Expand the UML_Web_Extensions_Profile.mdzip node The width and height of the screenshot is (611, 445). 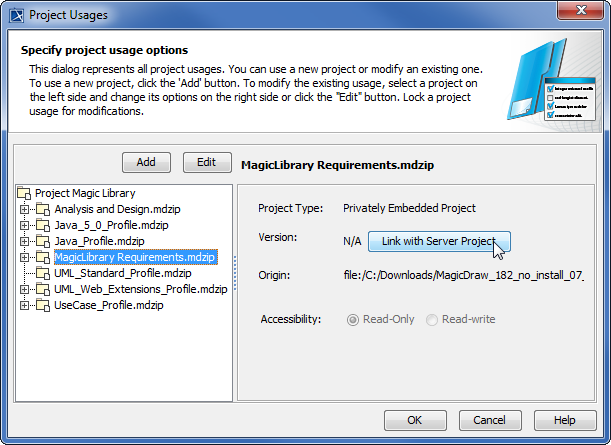pyautogui.click(x=24, y=289)
